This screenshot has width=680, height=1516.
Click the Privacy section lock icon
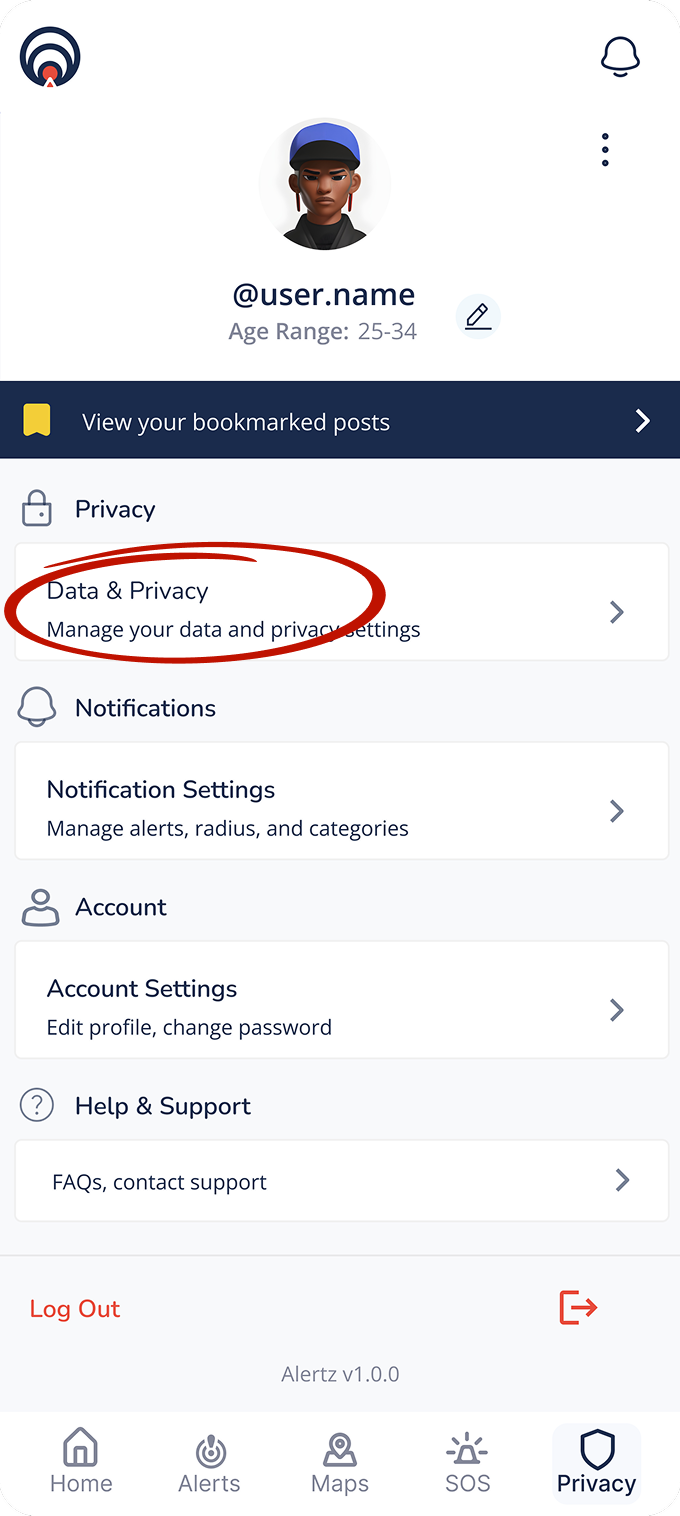coord(37,509)
